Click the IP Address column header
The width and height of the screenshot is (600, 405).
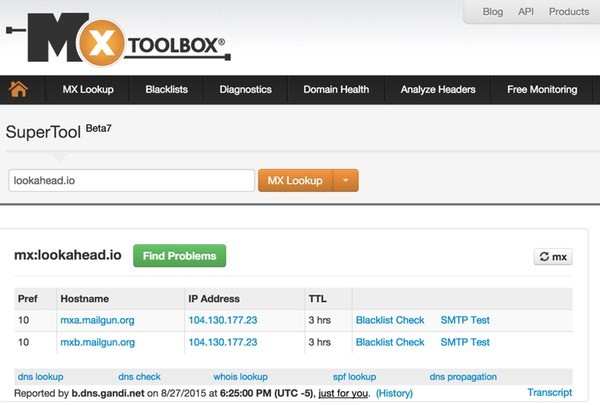[x=214, y=299]
